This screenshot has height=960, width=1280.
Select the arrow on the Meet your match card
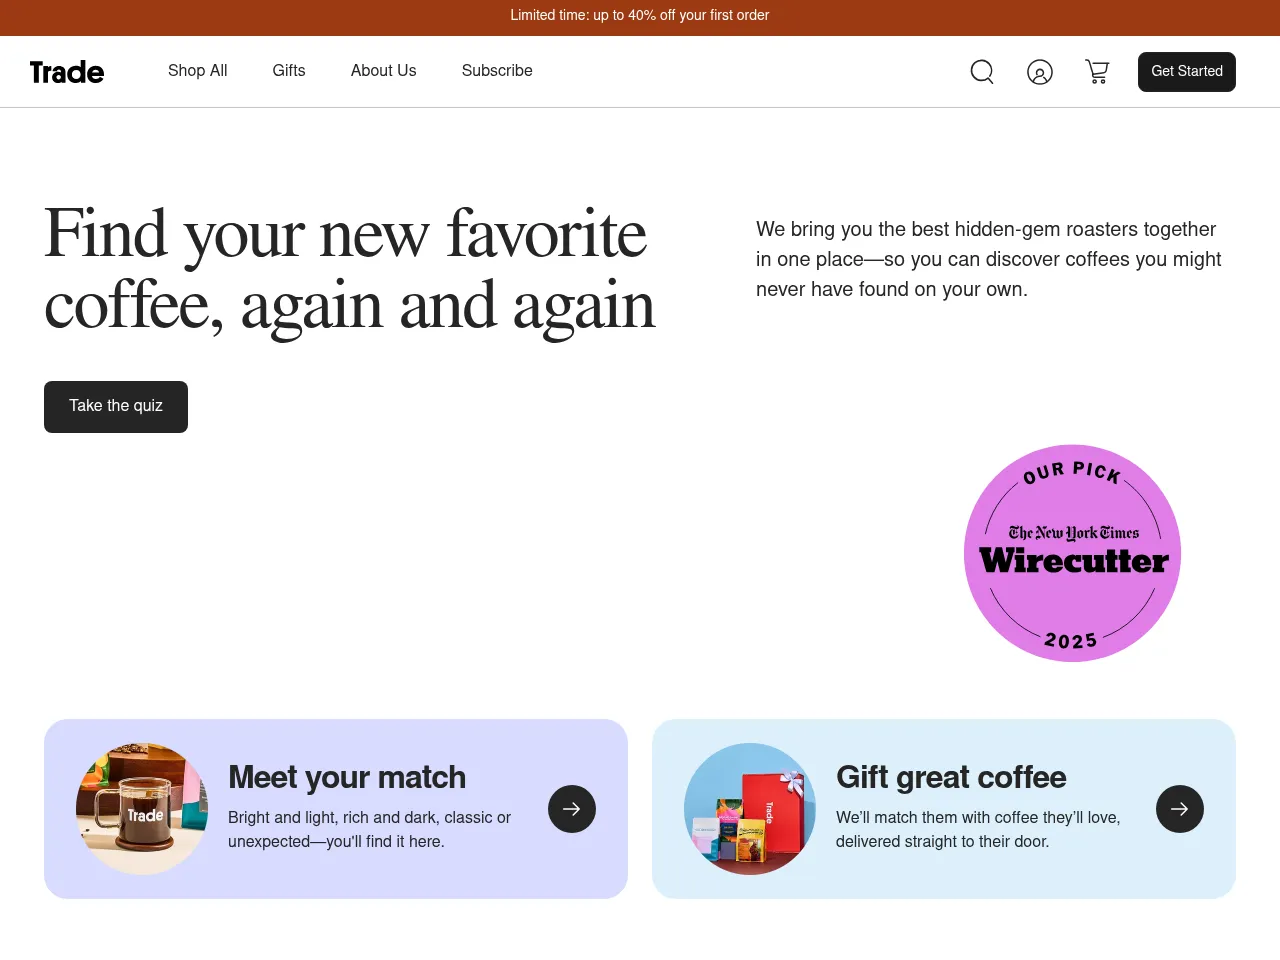click(571, 808)
